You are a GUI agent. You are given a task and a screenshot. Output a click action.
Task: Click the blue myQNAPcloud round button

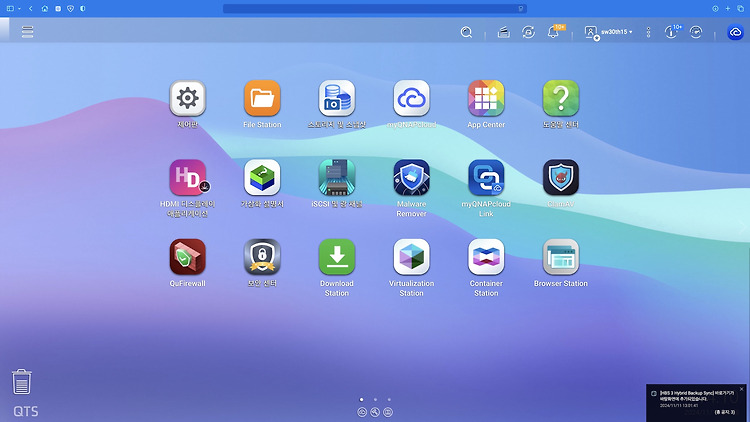coord(735,32)
